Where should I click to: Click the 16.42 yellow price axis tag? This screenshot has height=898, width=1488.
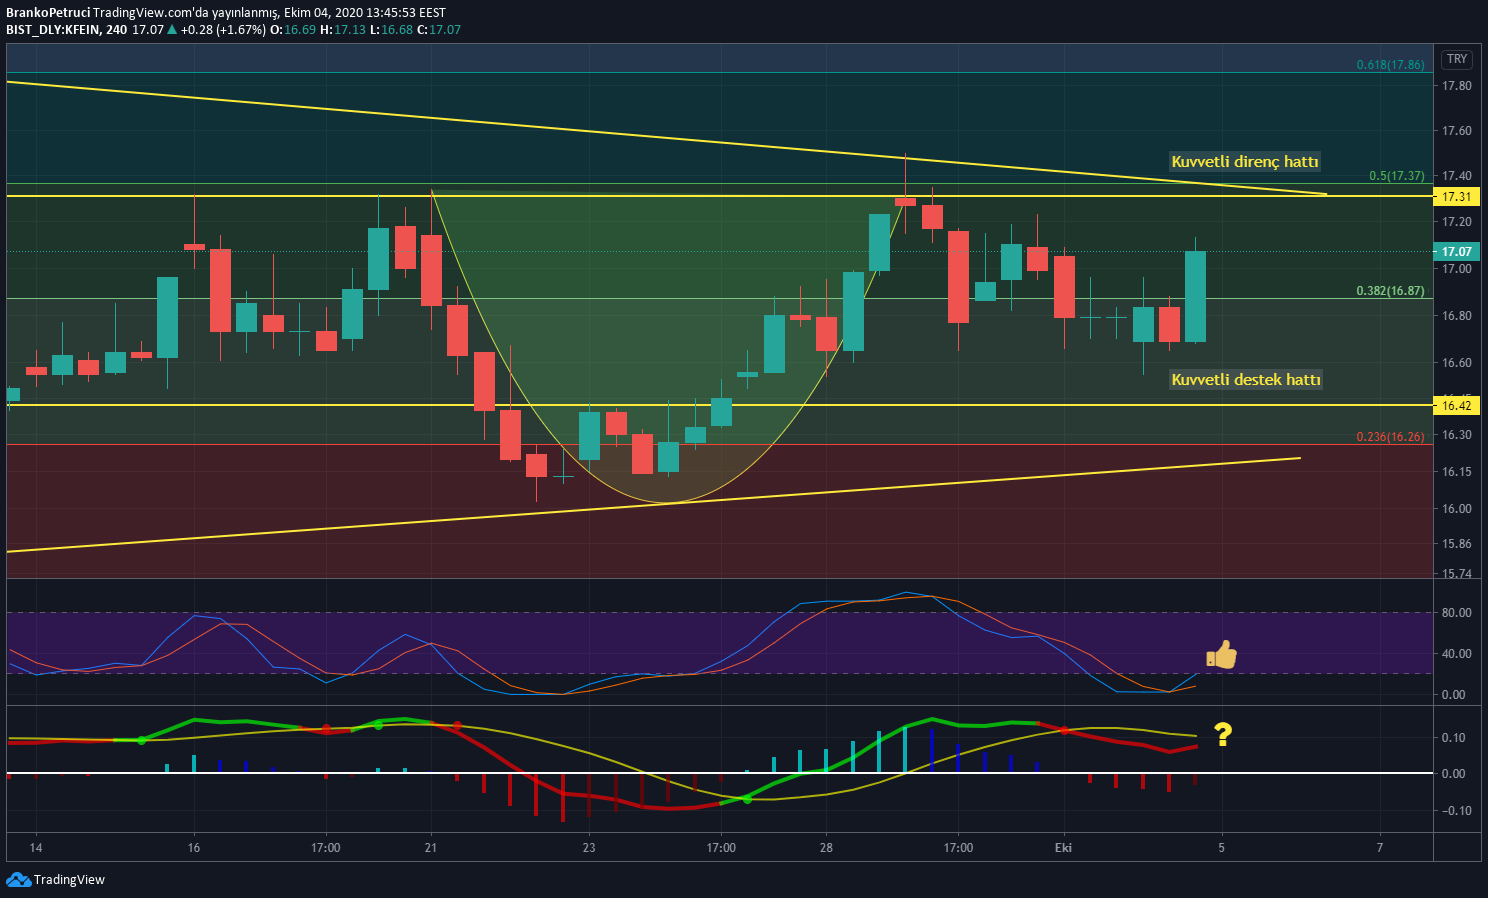tap(1456, 405)
